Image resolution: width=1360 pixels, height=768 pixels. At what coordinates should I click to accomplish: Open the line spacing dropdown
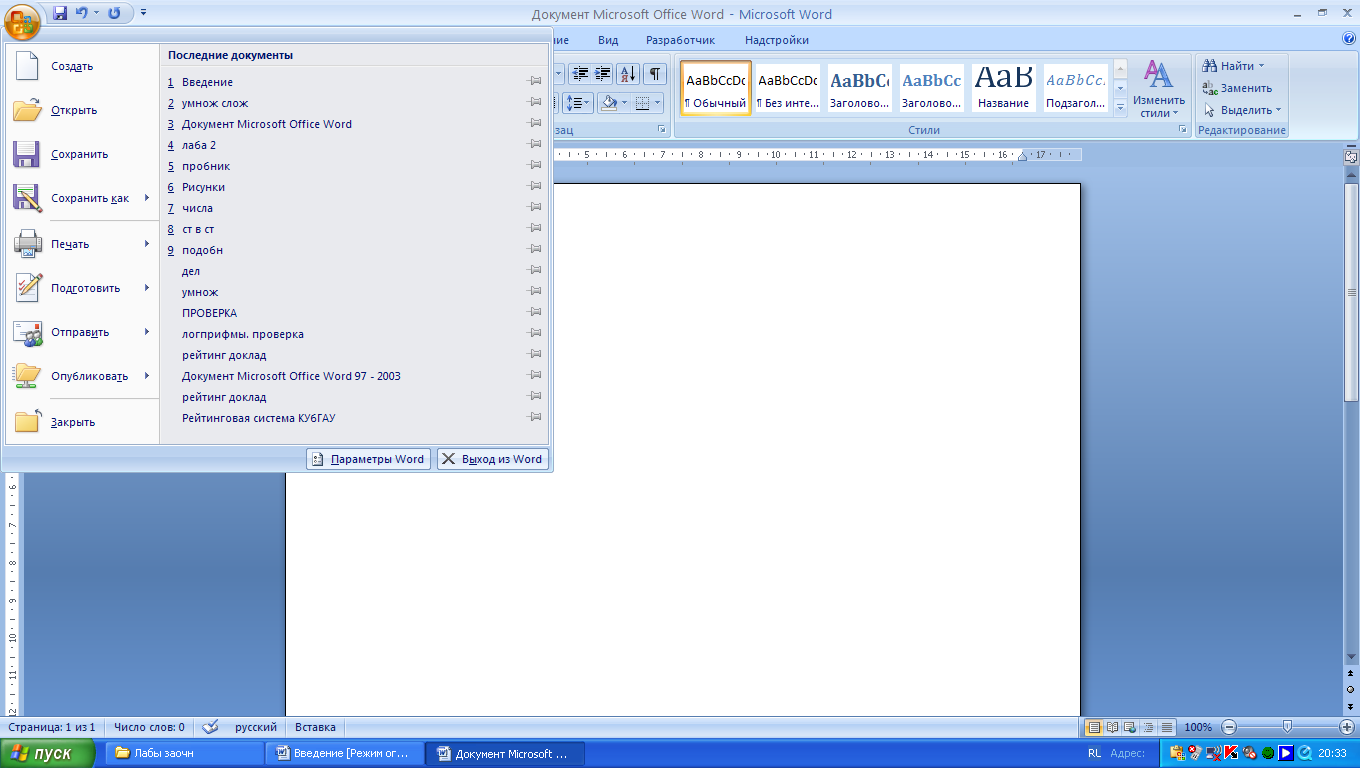point(578,102)
